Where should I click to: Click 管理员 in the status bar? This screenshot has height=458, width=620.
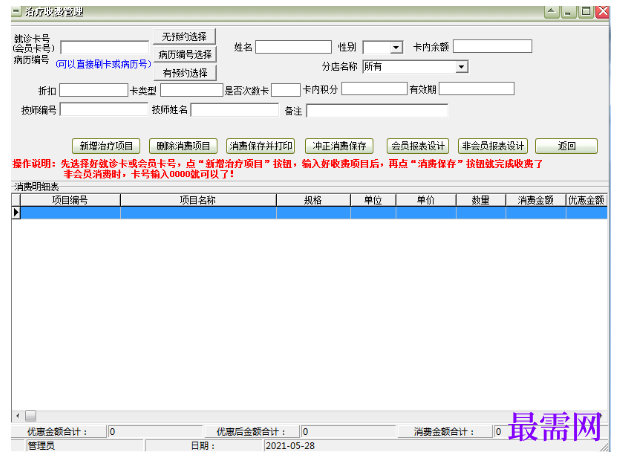pos(41,446)
